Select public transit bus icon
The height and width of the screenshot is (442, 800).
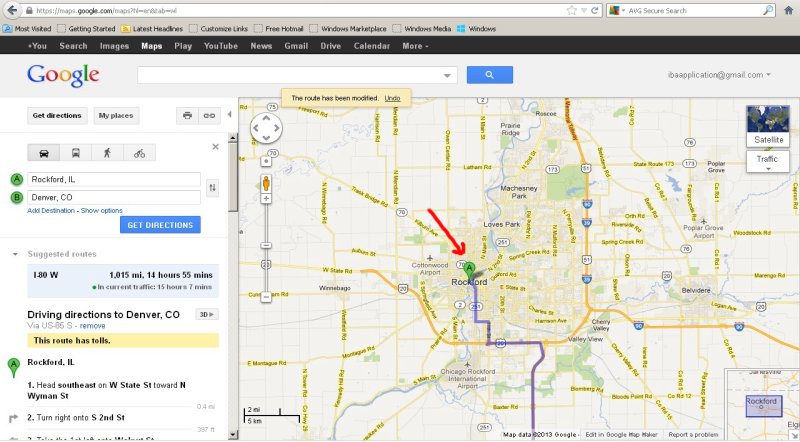[x=76, y=153]
